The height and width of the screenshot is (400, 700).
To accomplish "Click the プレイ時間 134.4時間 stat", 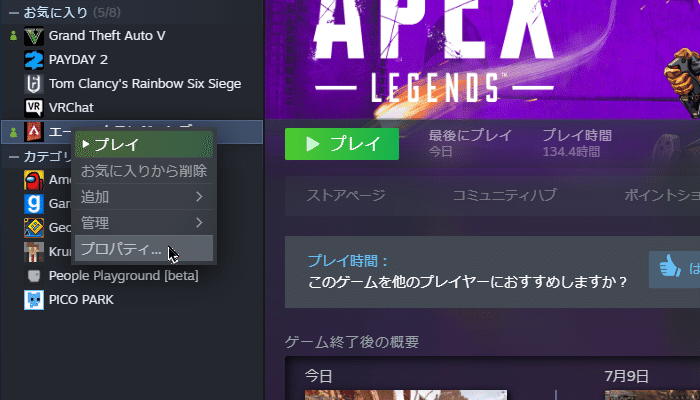I will point(577,143).
